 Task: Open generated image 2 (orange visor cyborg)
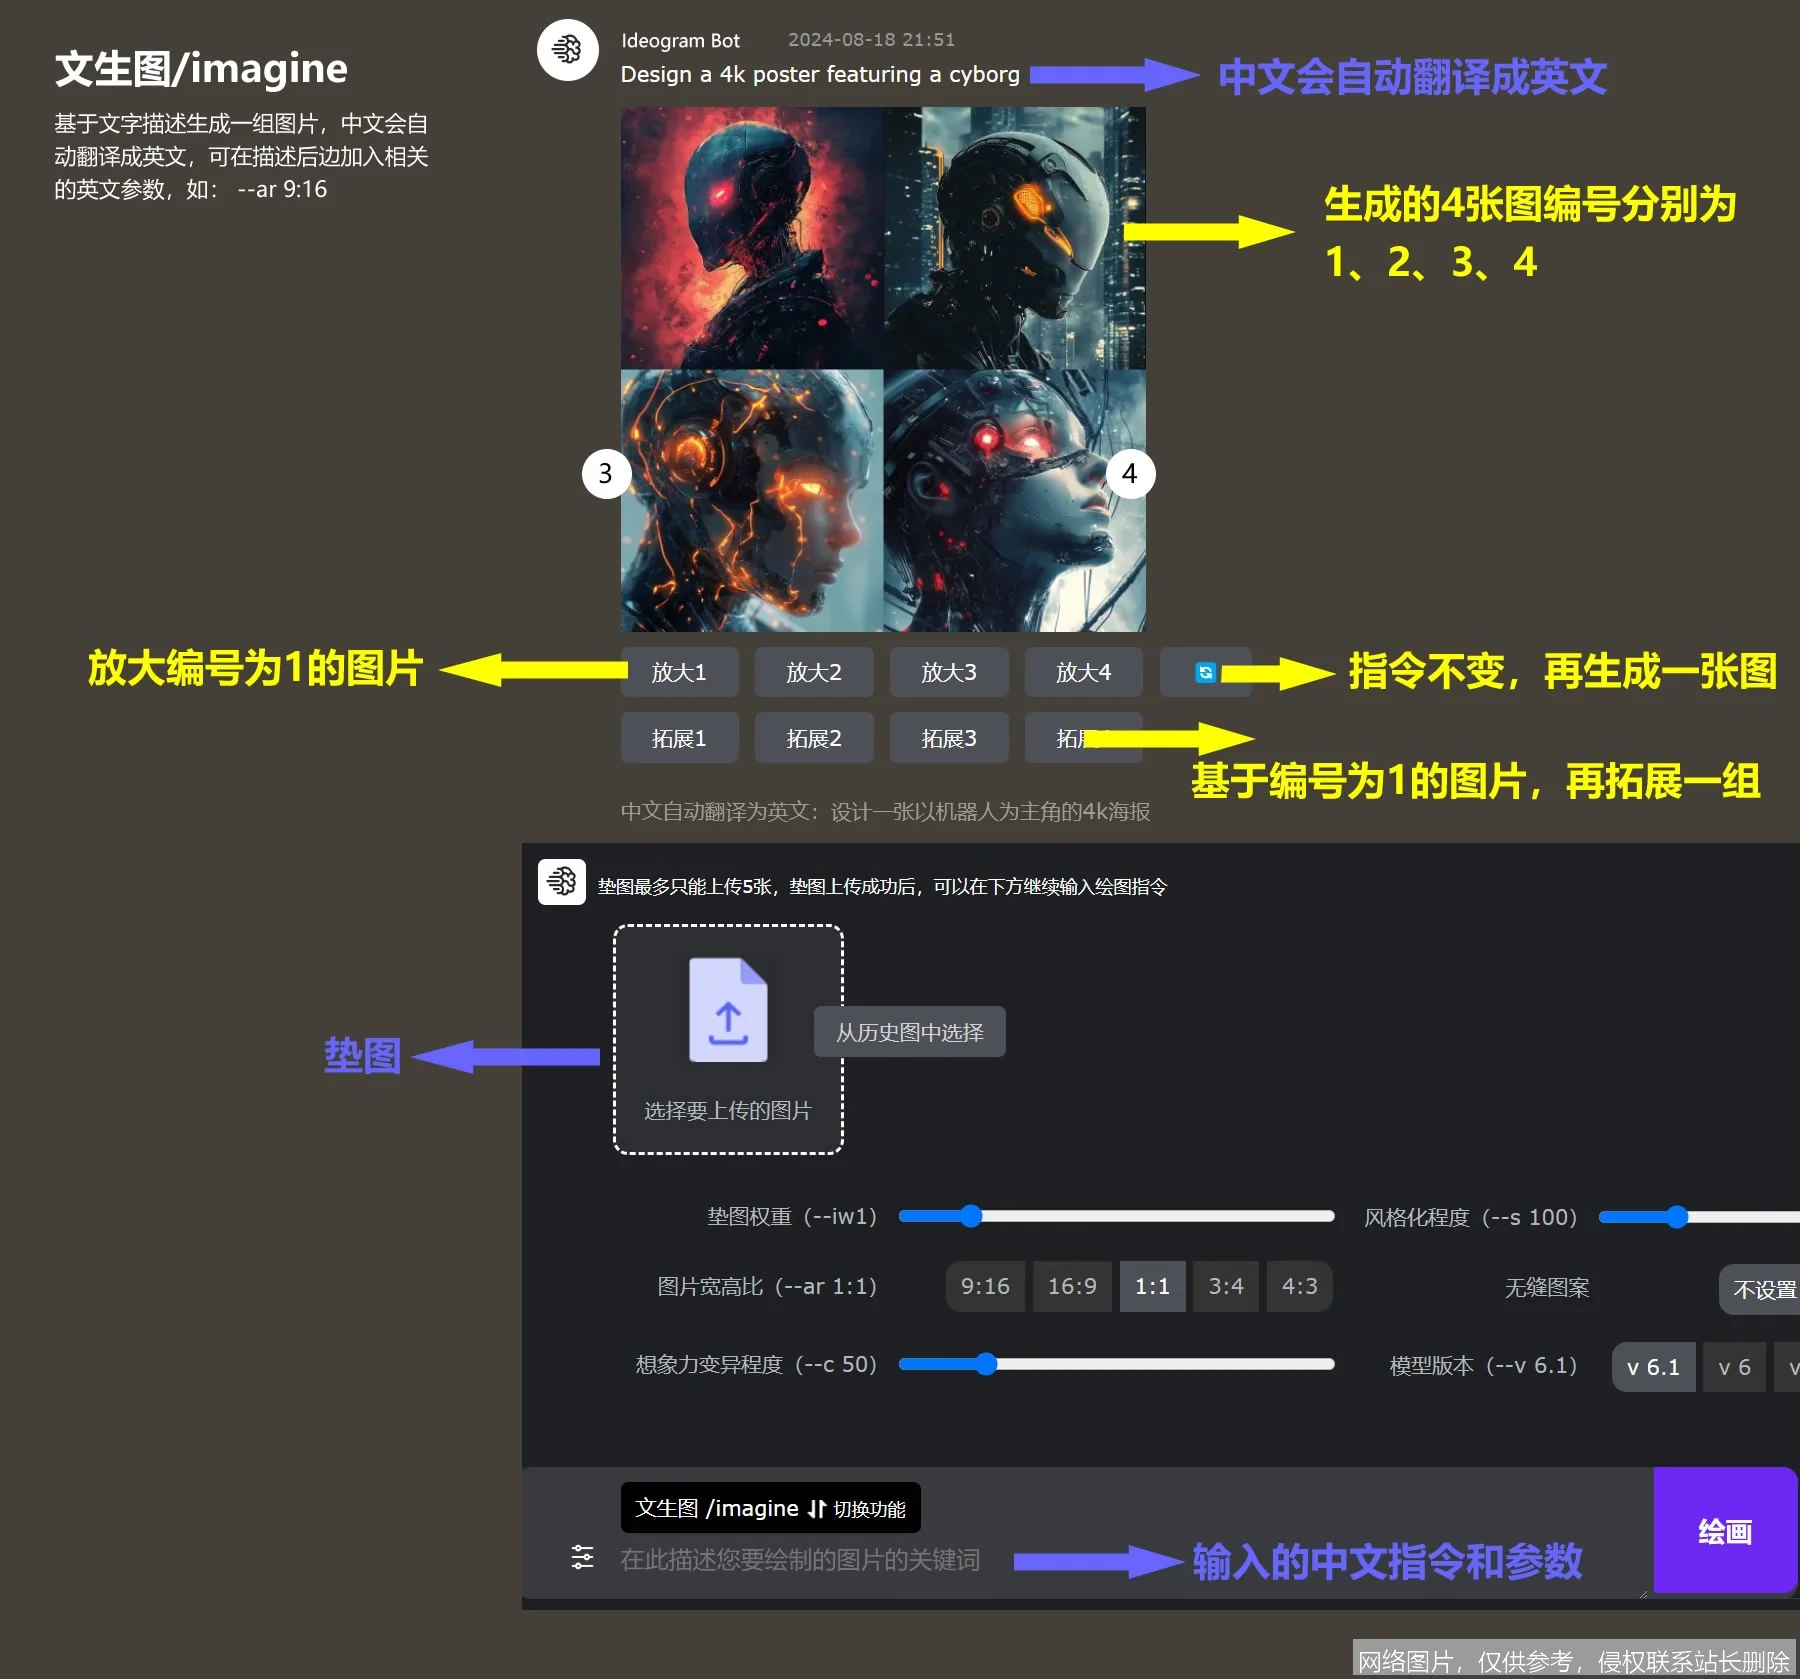1015,238
